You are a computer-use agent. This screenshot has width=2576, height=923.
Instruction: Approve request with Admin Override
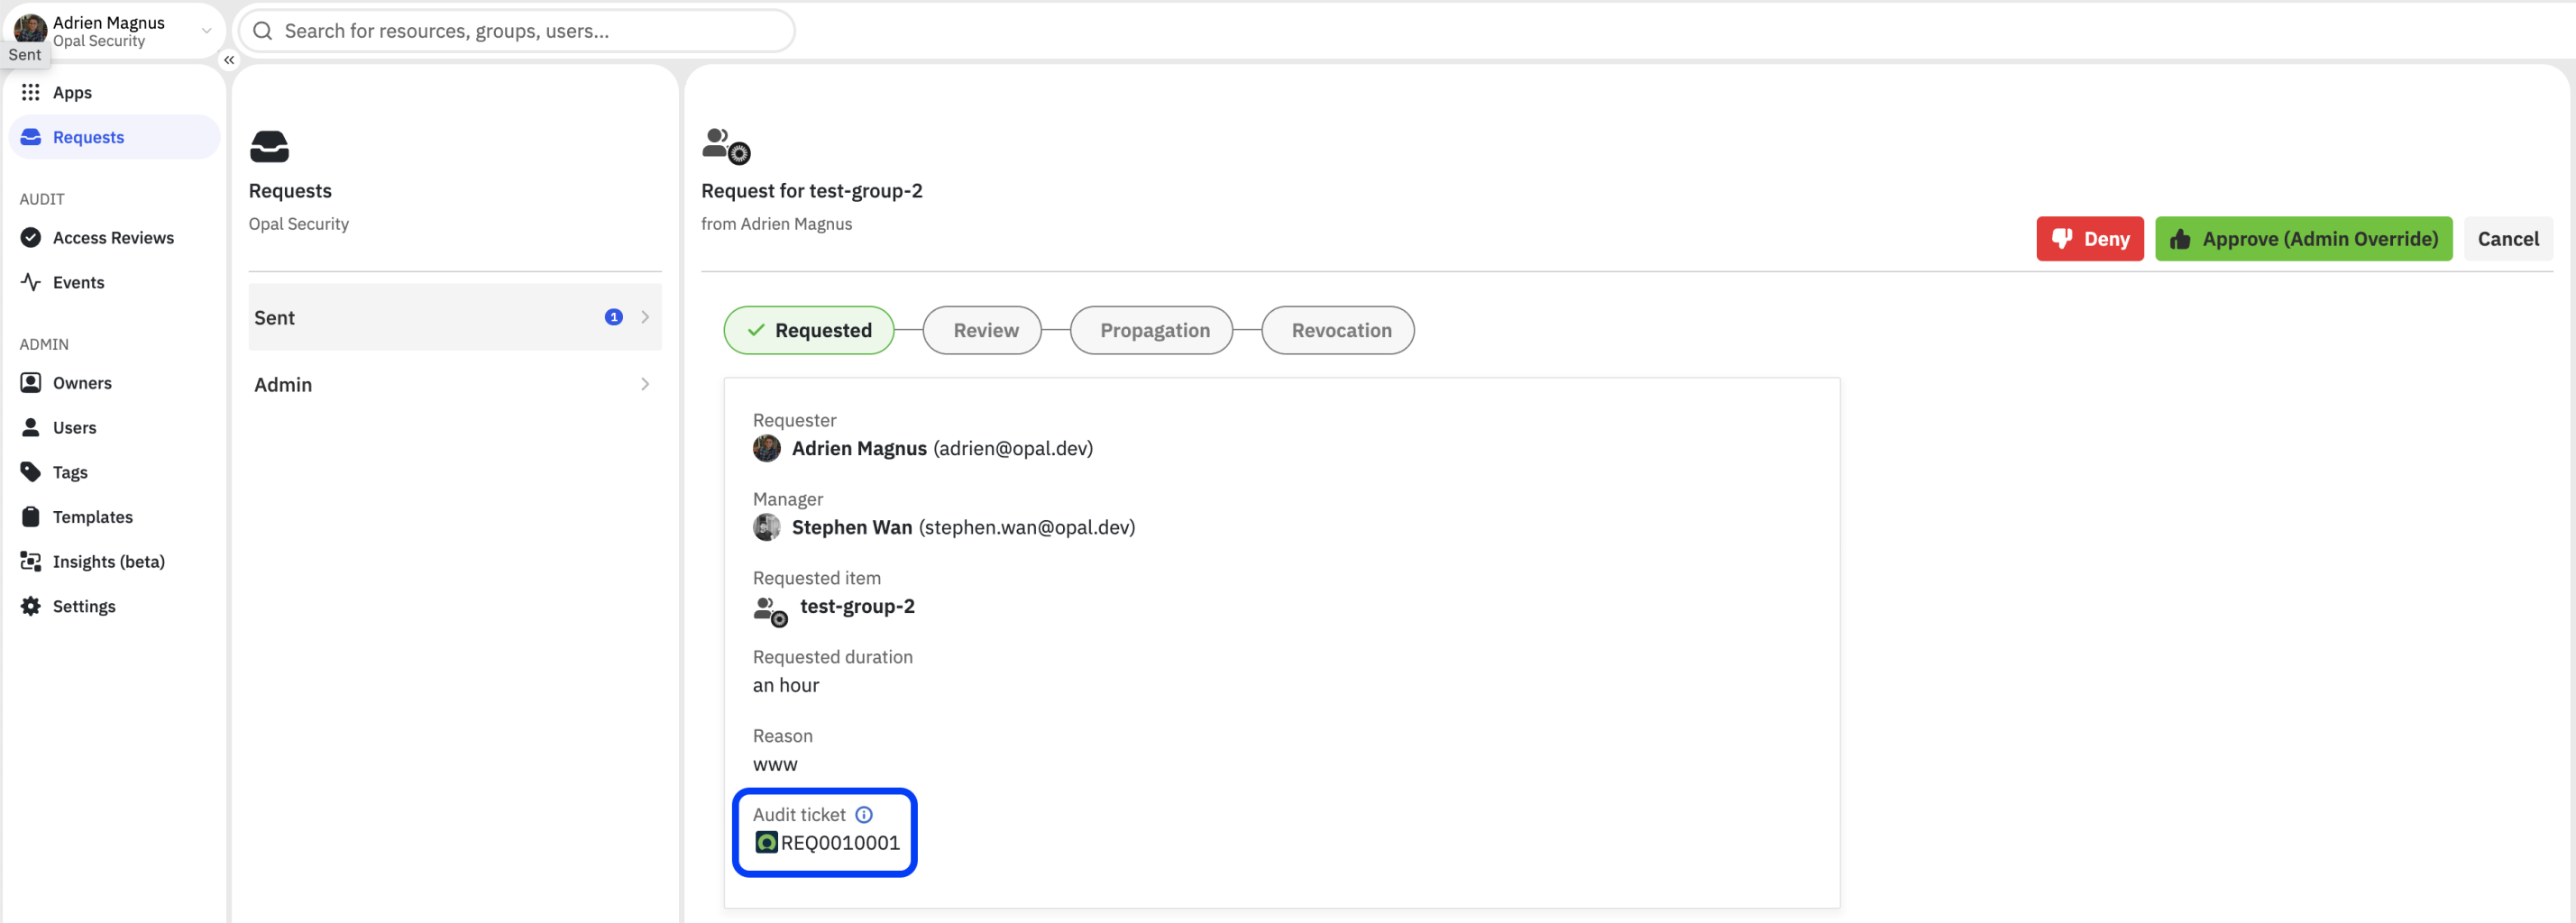pyautogui.click(x=2304, y=238)
